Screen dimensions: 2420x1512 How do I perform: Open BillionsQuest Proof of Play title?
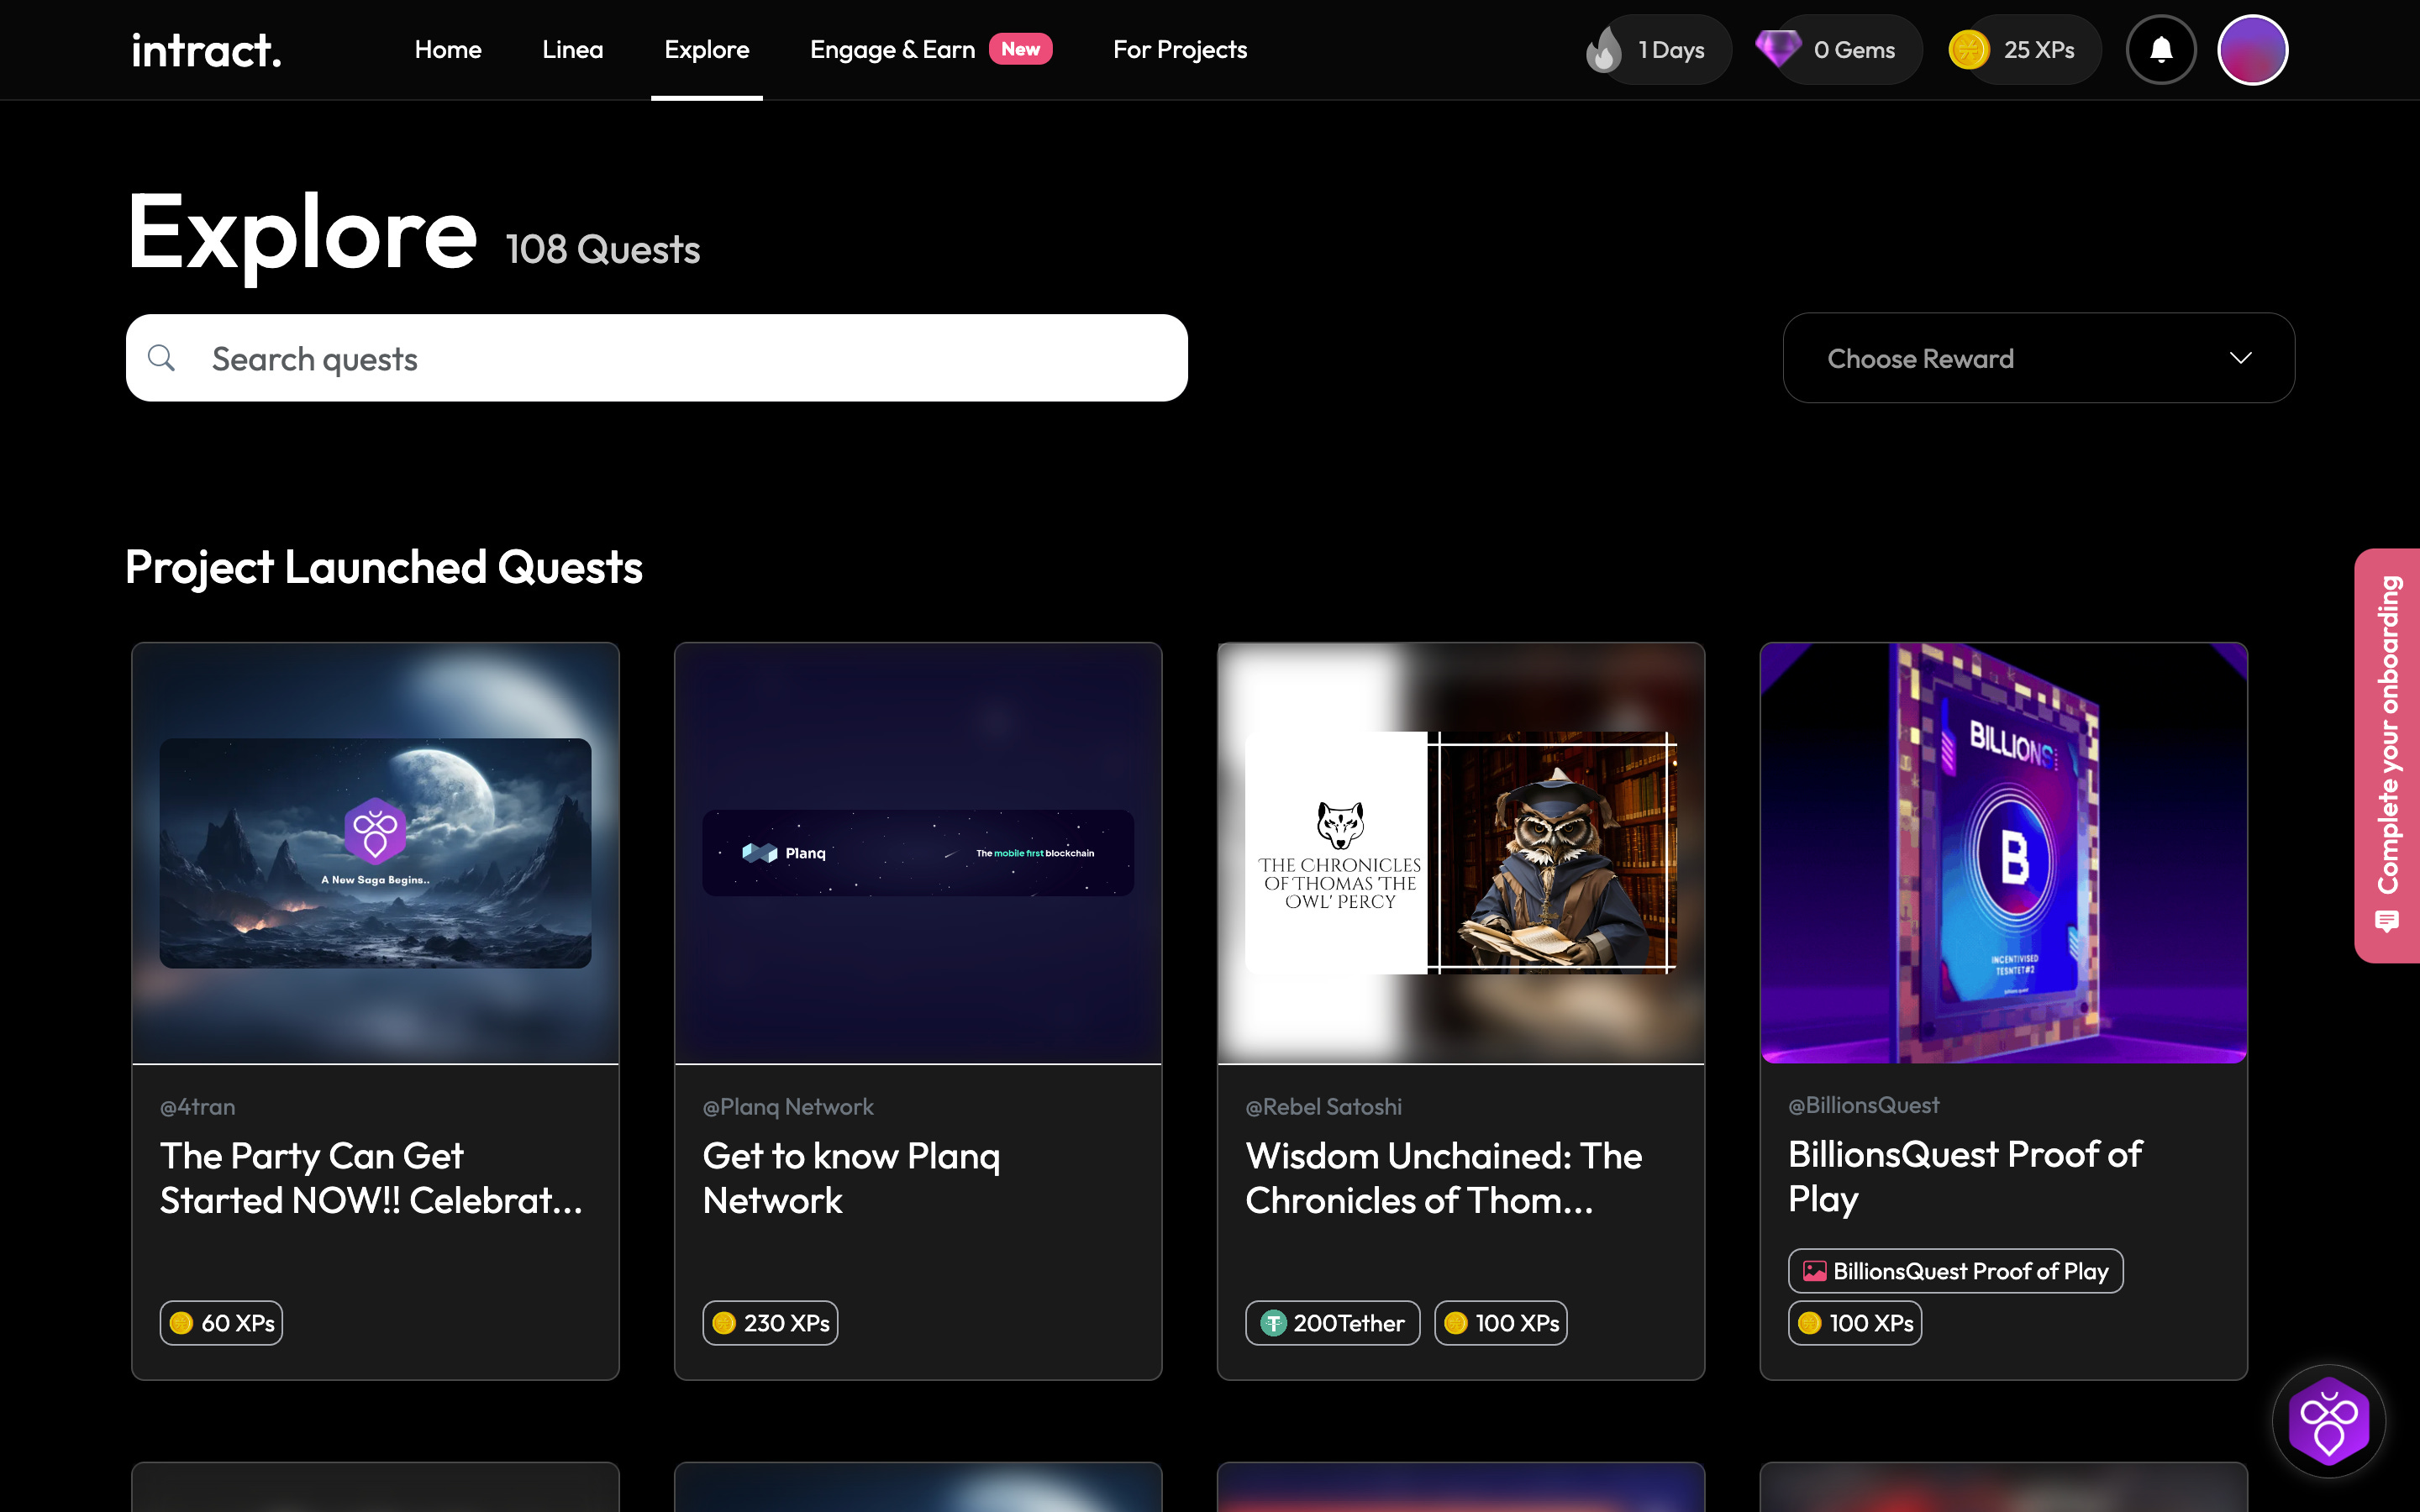[1965, 1176]
